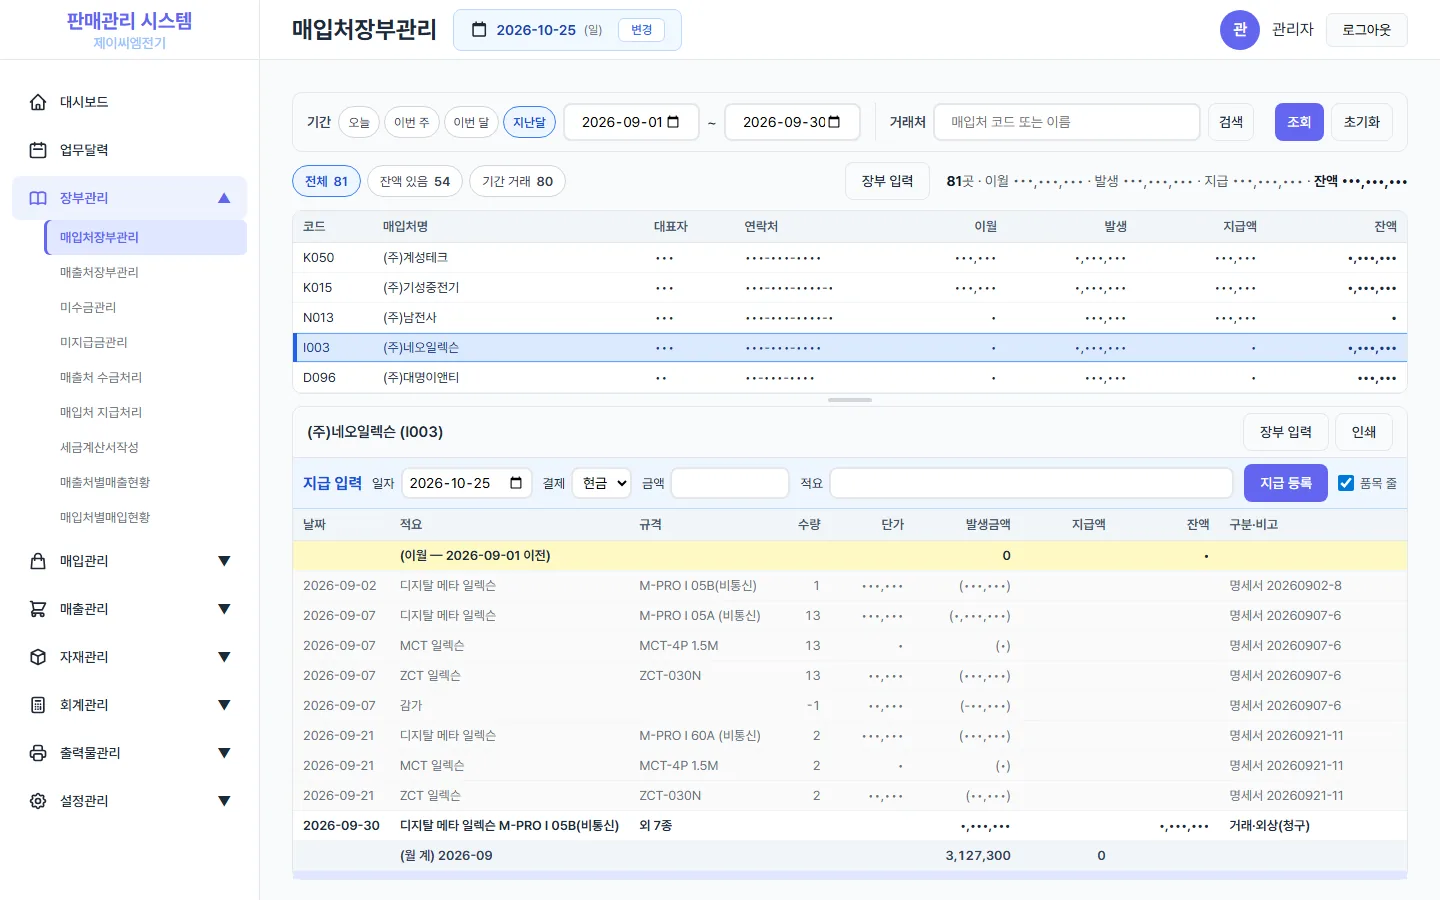Viewport: 1440px width, 900px height.
Task: Select the 지난달 period chip
Action: 529,122
